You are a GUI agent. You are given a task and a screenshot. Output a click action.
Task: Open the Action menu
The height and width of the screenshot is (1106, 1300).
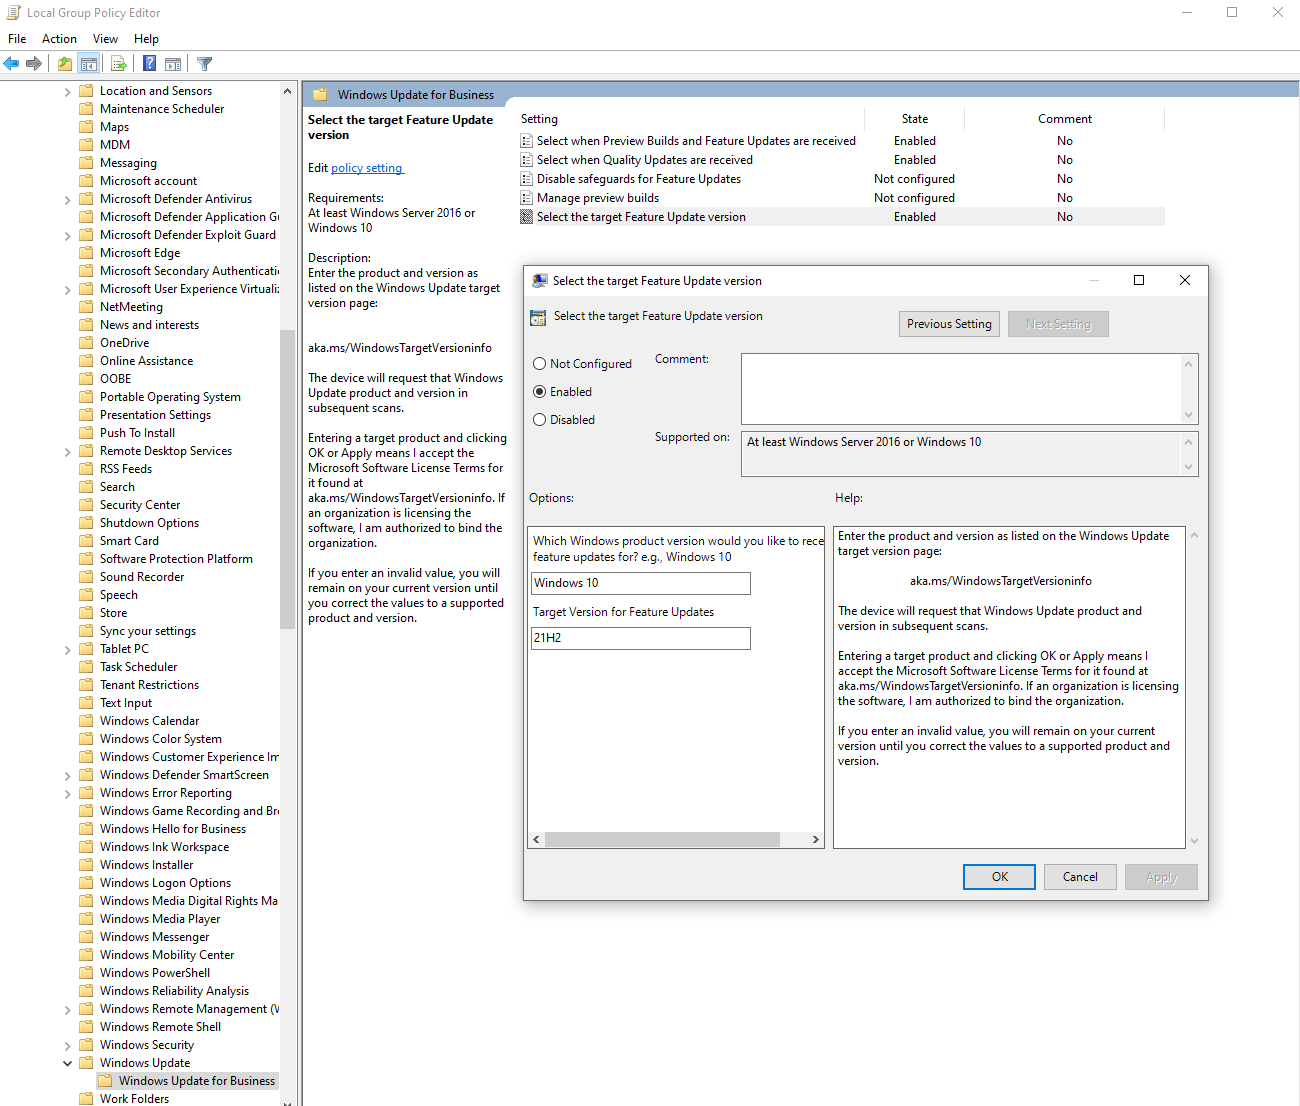59,39
